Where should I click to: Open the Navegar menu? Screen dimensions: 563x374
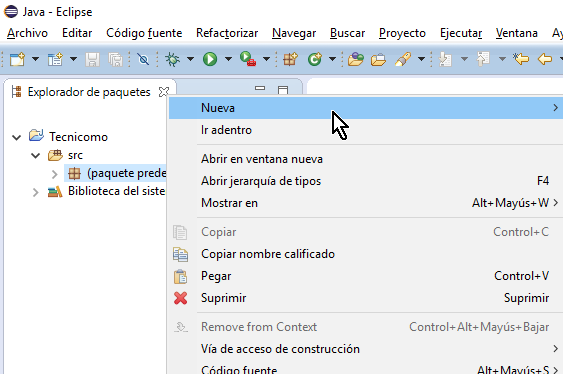(294, 33)
